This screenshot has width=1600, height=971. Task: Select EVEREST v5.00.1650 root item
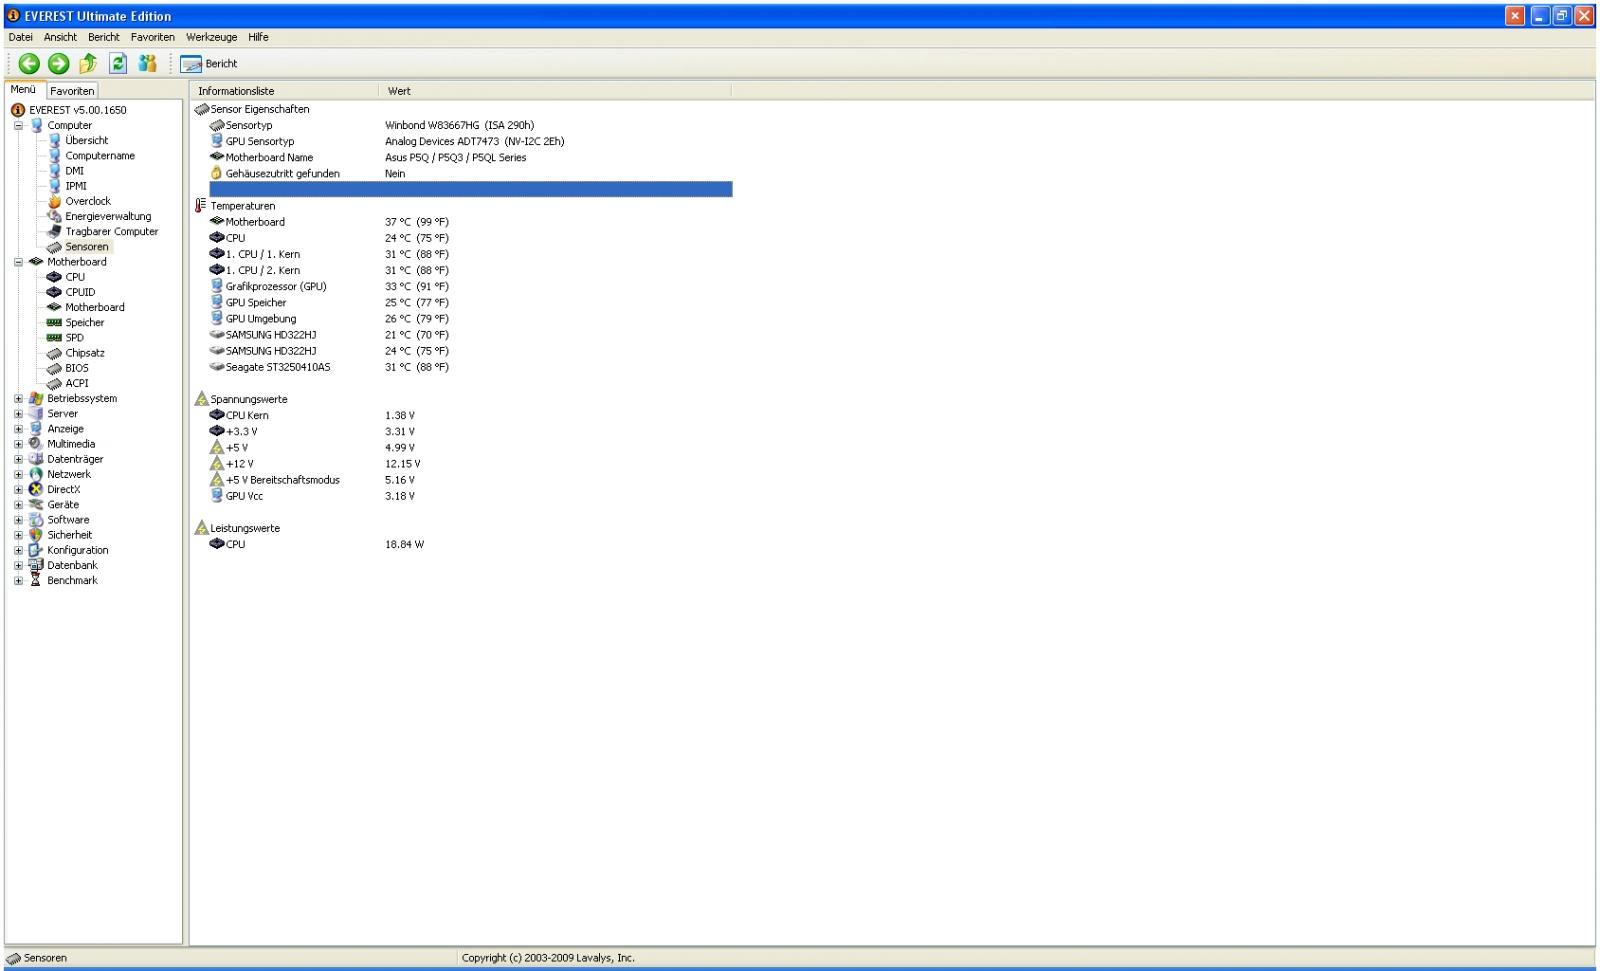[x=77, y=110]
